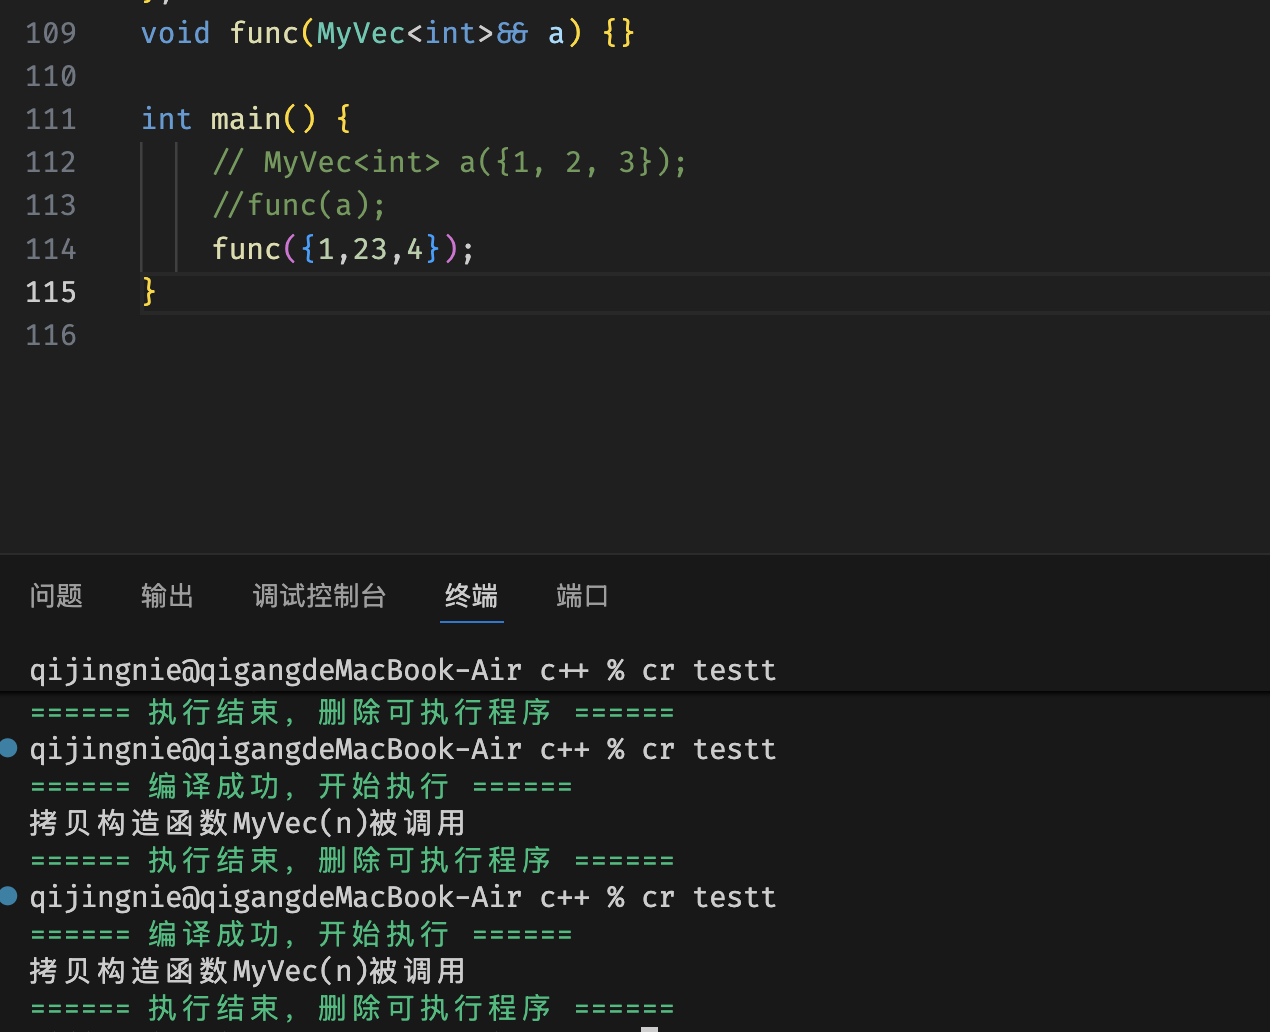Click first '编译成功，开始执行' terminal line
The width and height of the screenshot is (1270, 1032).
click(x=301, y=786)
